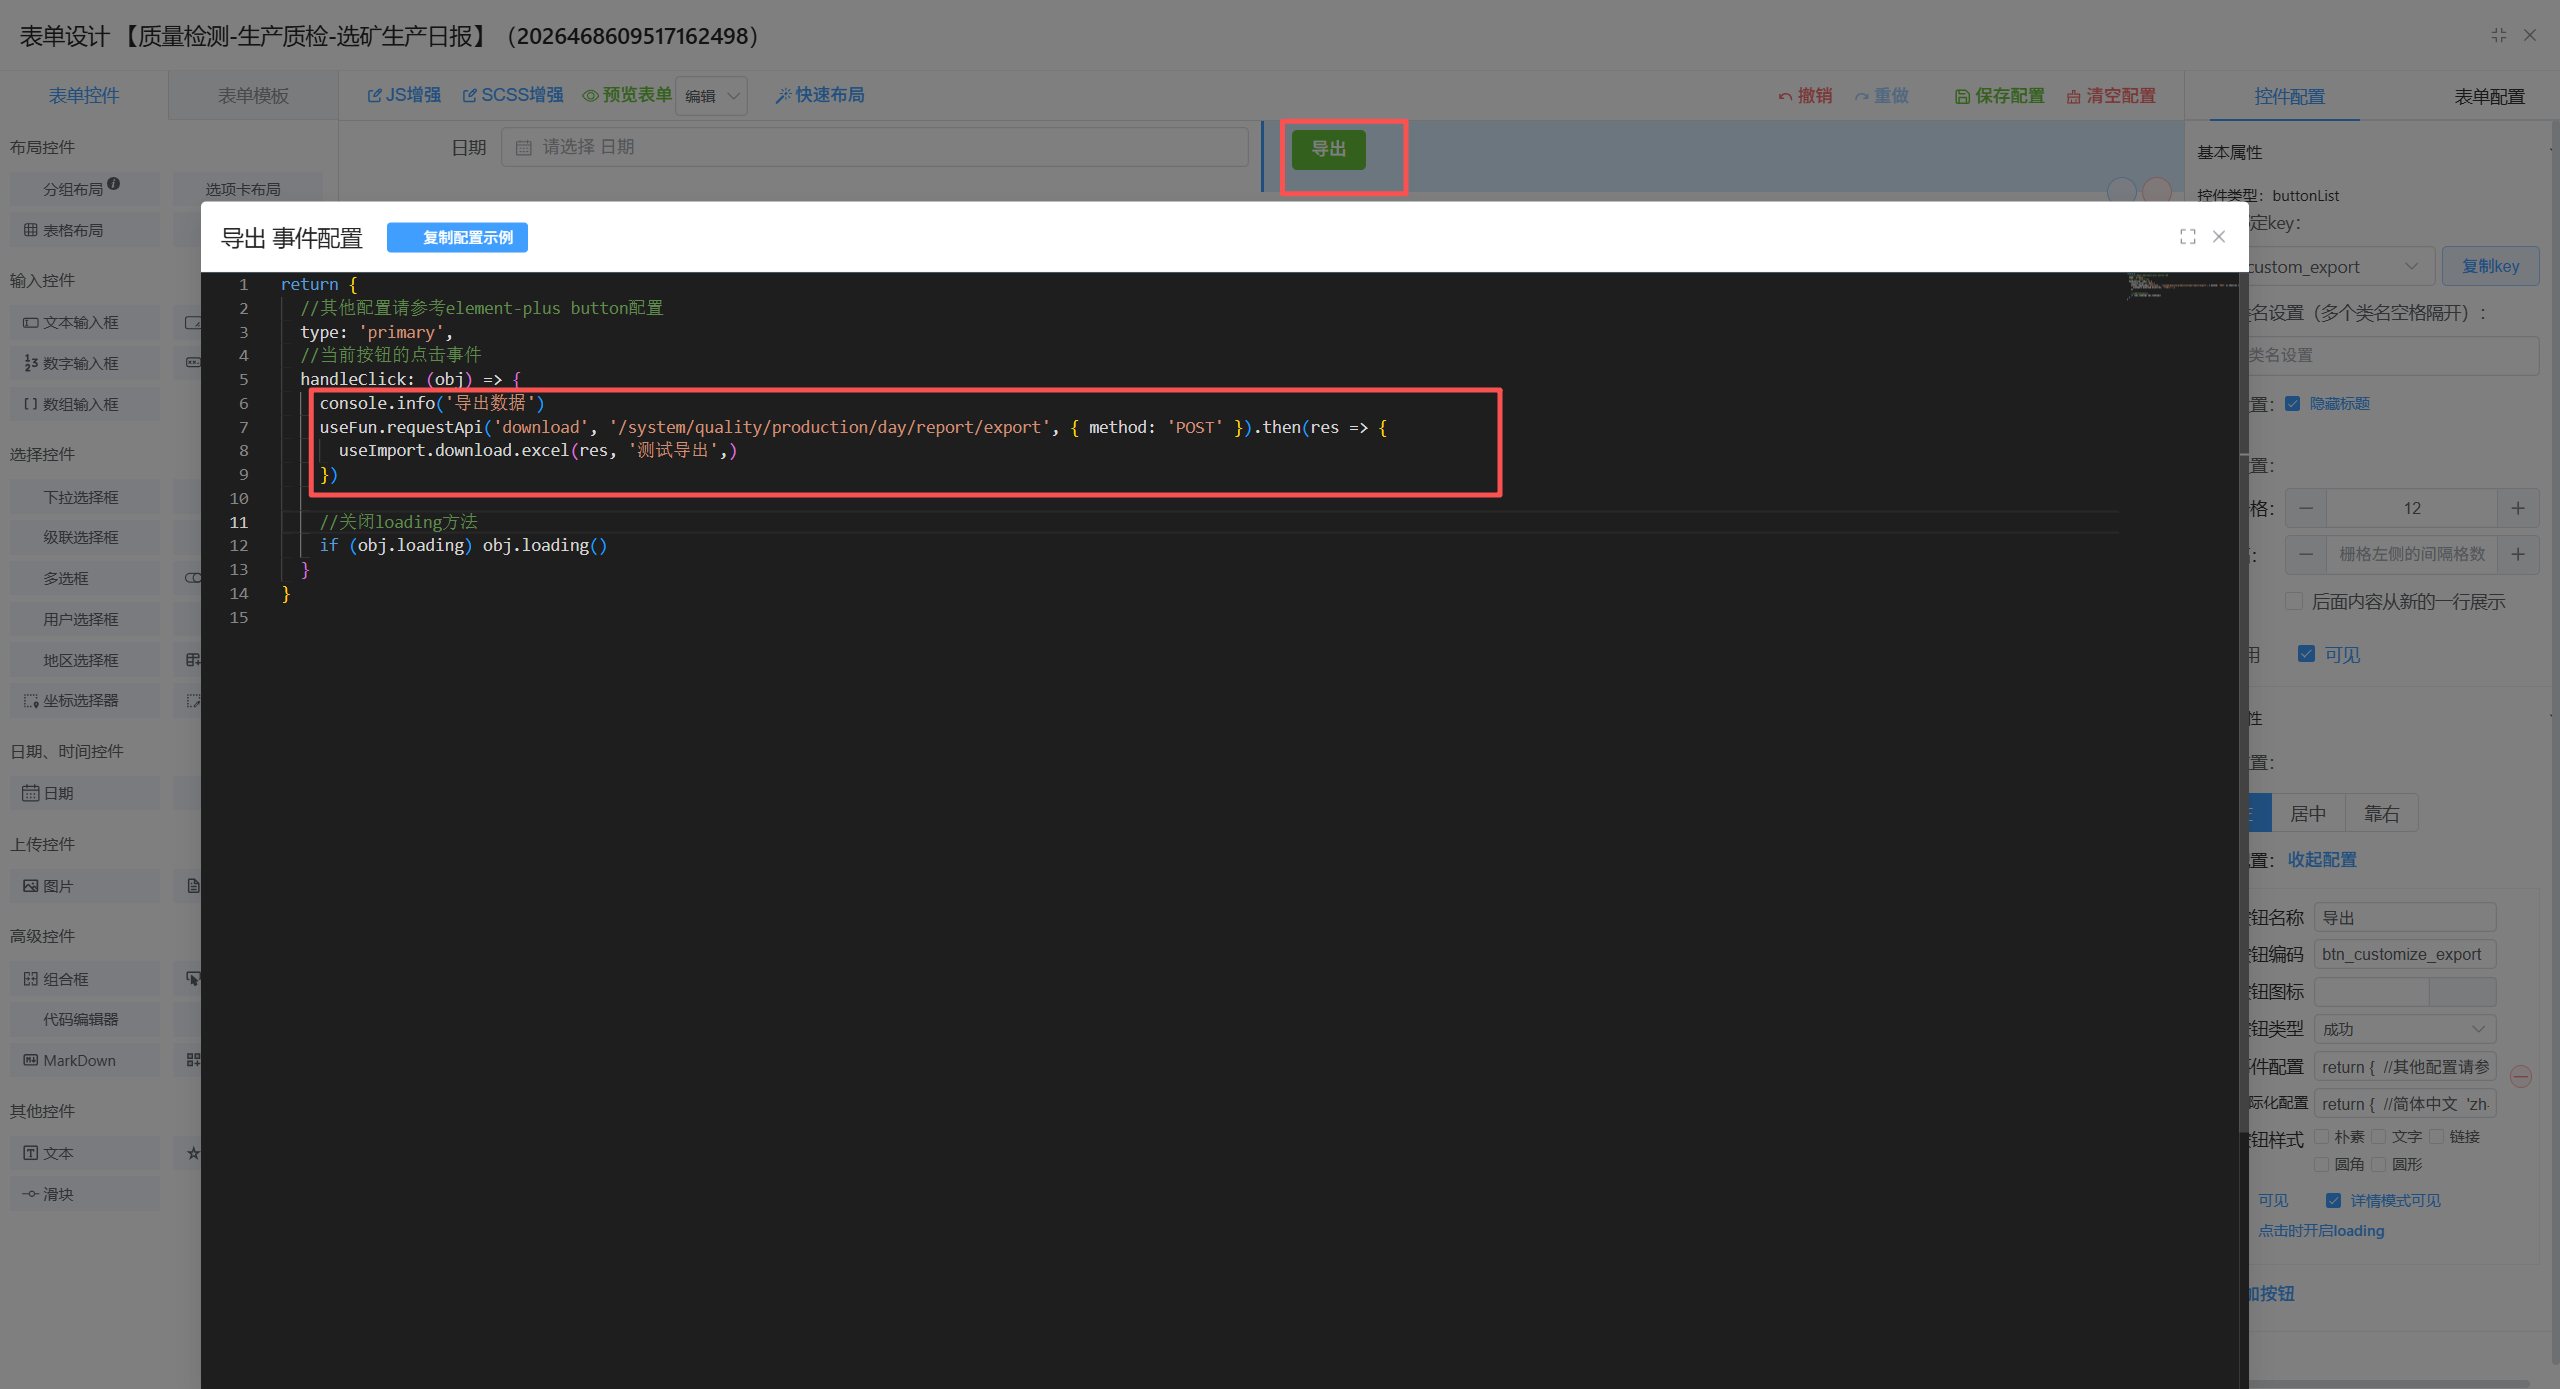Open JS增强 editor
This screenshot has height=1389, width=2560.
[x=404, y=95]
